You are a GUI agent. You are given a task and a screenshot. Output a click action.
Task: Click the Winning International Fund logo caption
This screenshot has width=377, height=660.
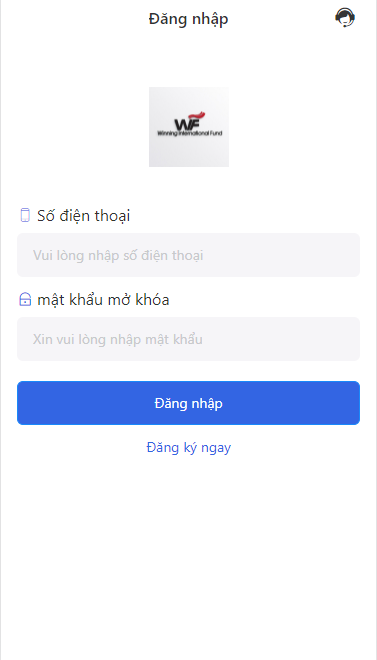coord(189,133)
